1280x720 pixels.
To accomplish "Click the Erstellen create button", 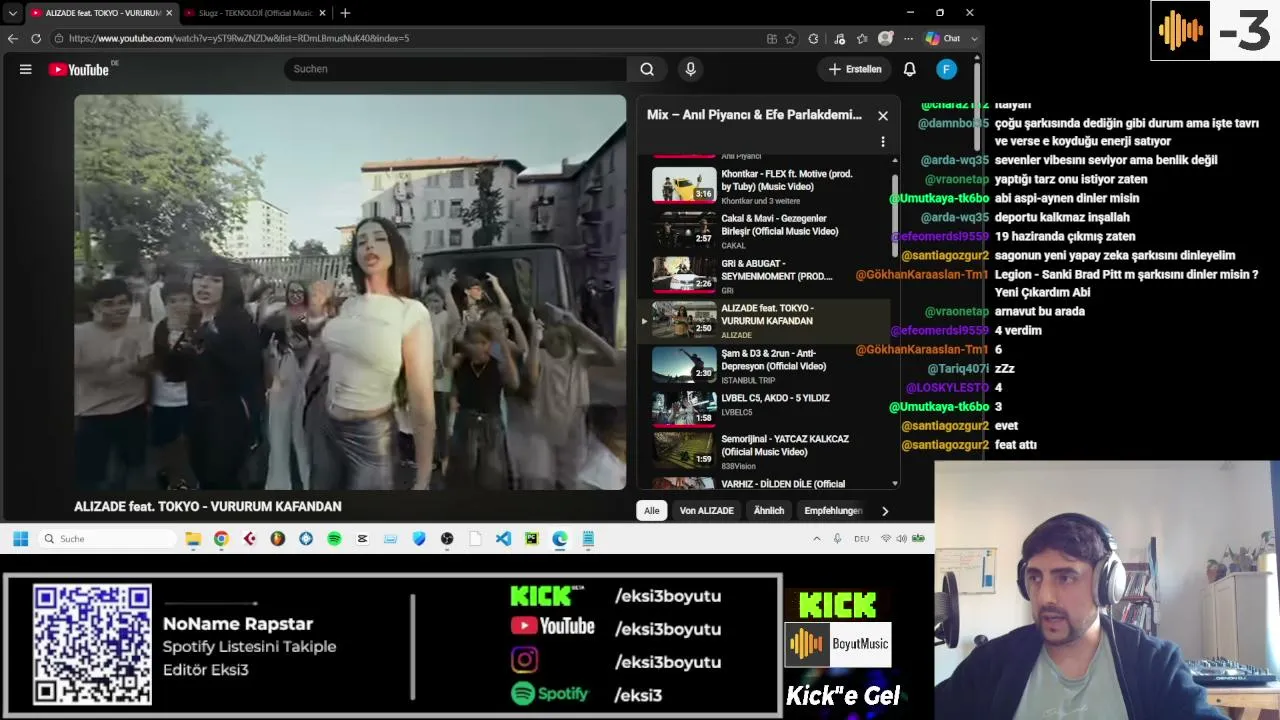I will (855, 69).
